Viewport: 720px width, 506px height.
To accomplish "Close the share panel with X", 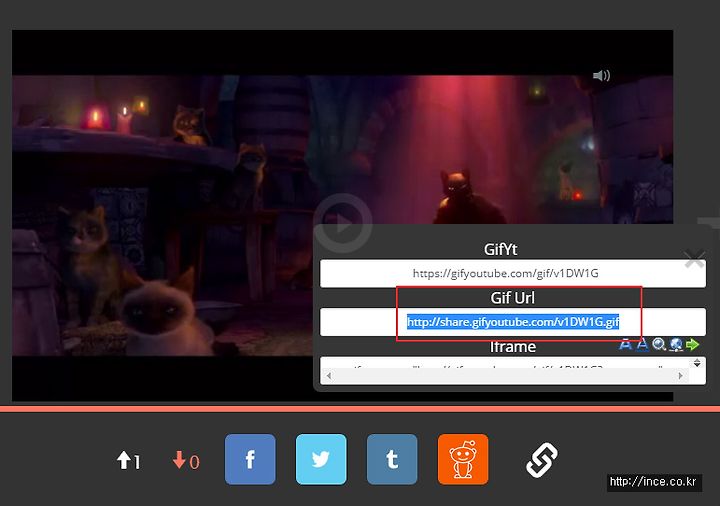I will point(694,259).
